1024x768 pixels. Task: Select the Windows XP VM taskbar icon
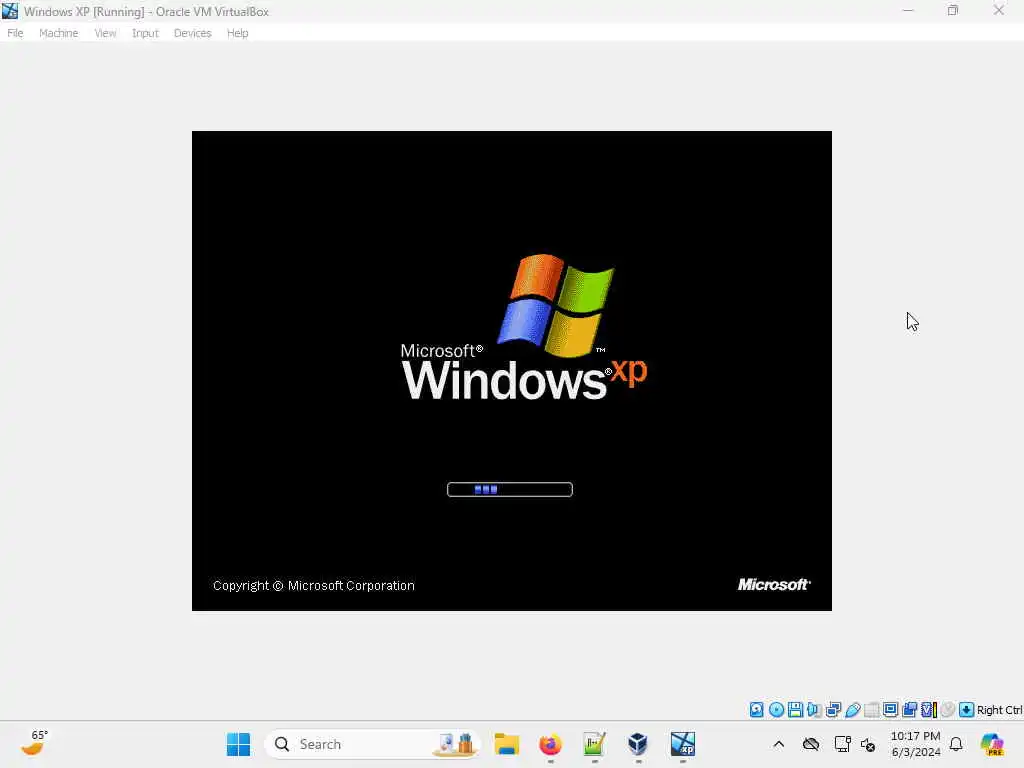682,744
